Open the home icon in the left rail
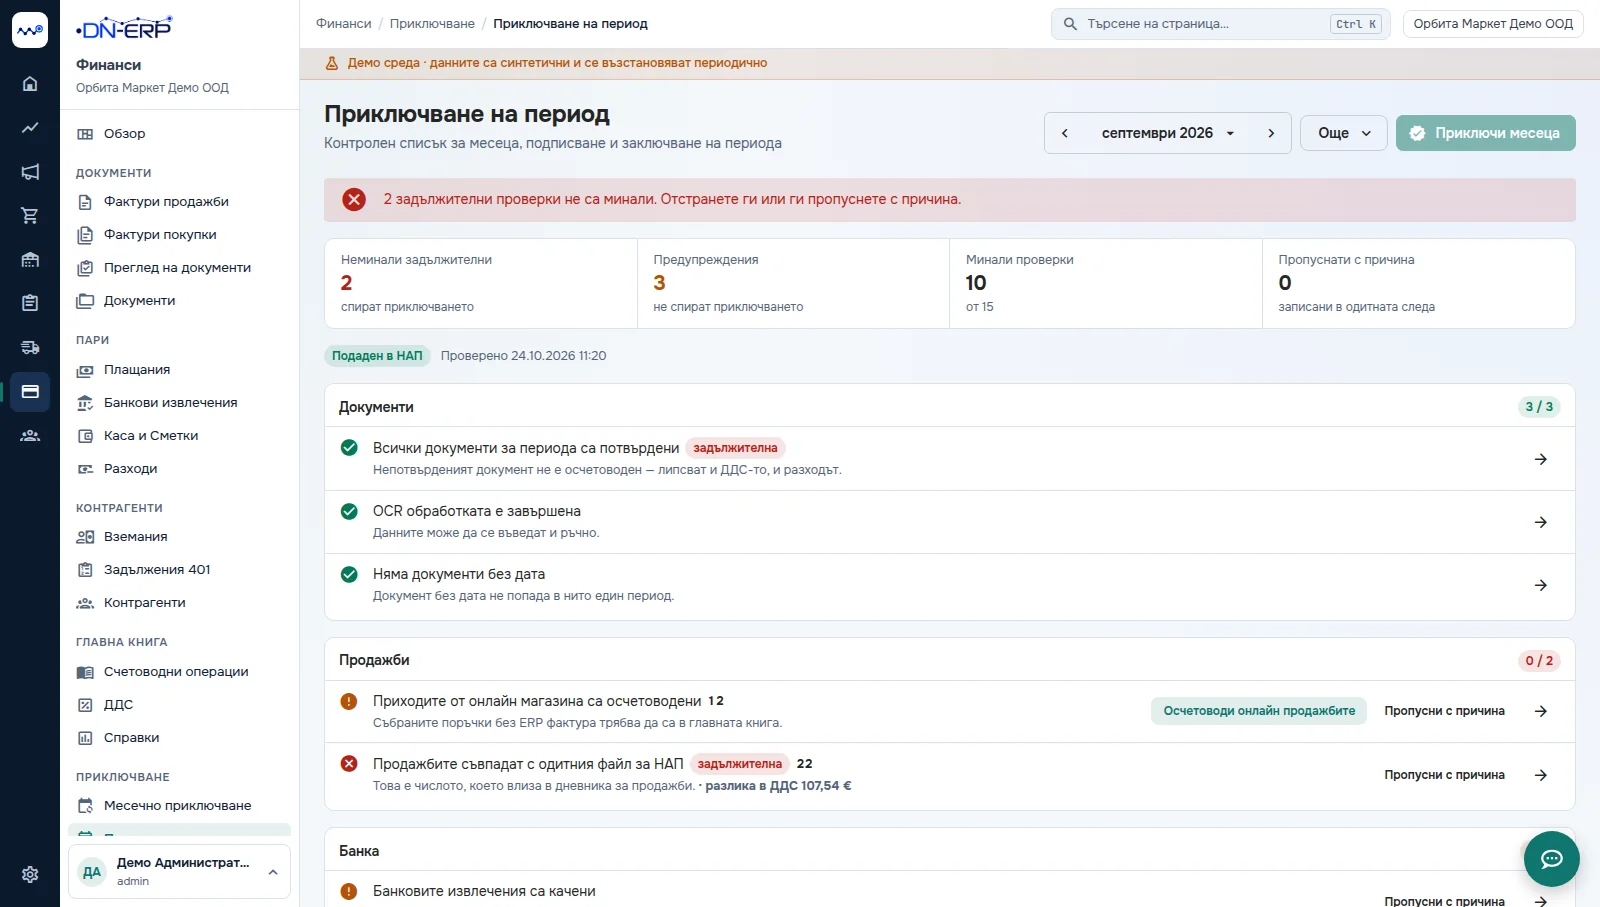The height and width of the screenshot is (907, 1600). tap(30, 84)
